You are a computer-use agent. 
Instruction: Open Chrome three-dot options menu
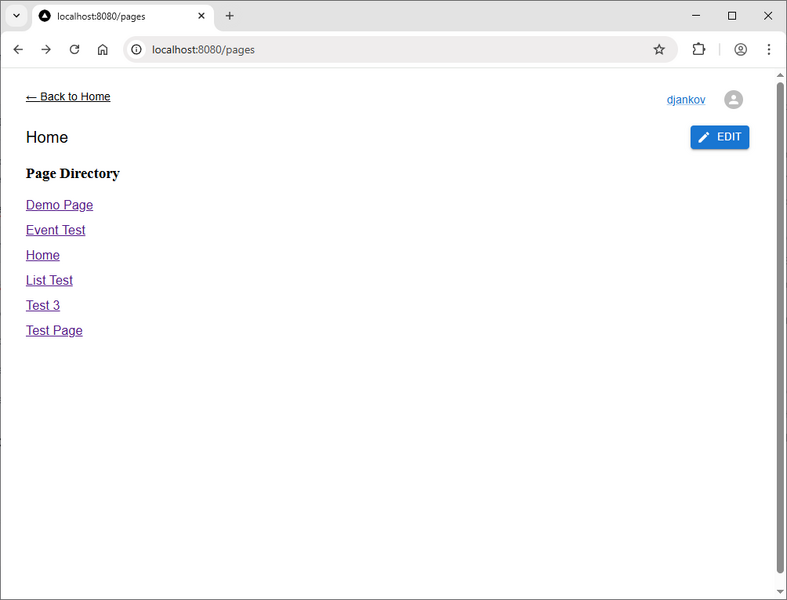769,49
